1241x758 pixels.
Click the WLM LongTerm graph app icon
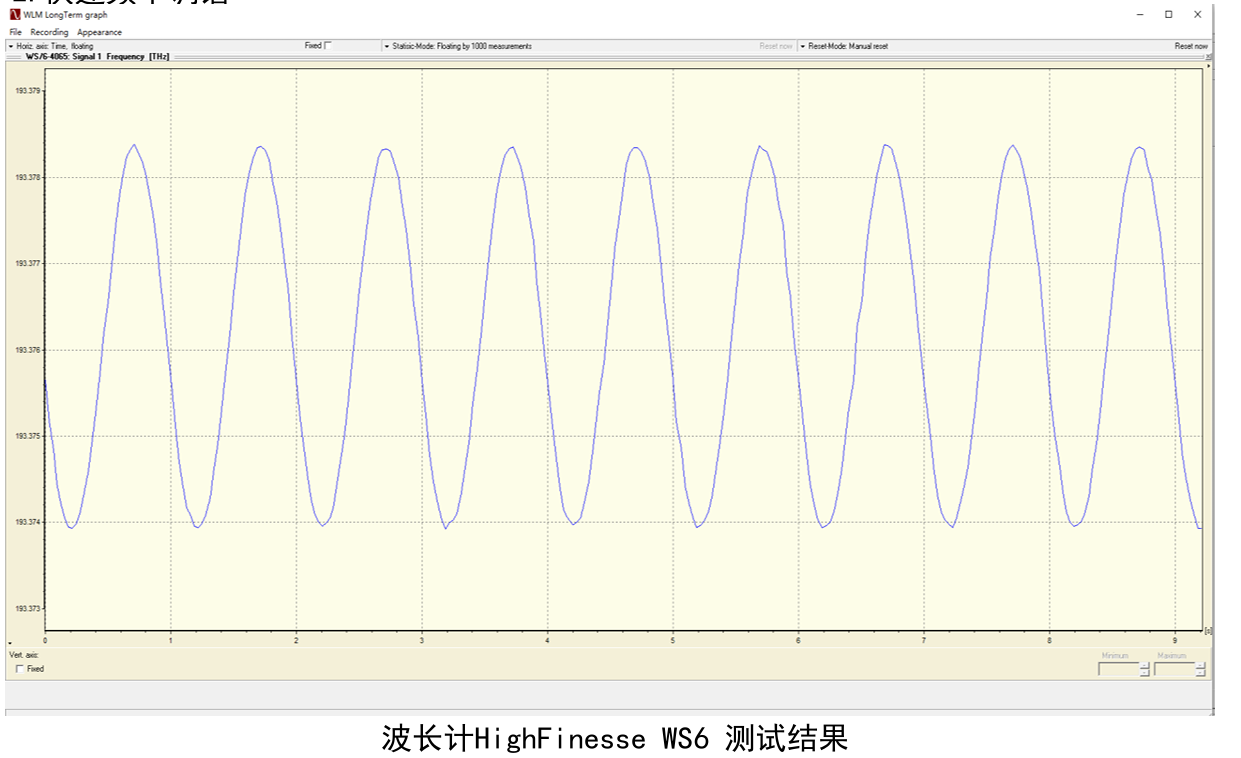14,15
